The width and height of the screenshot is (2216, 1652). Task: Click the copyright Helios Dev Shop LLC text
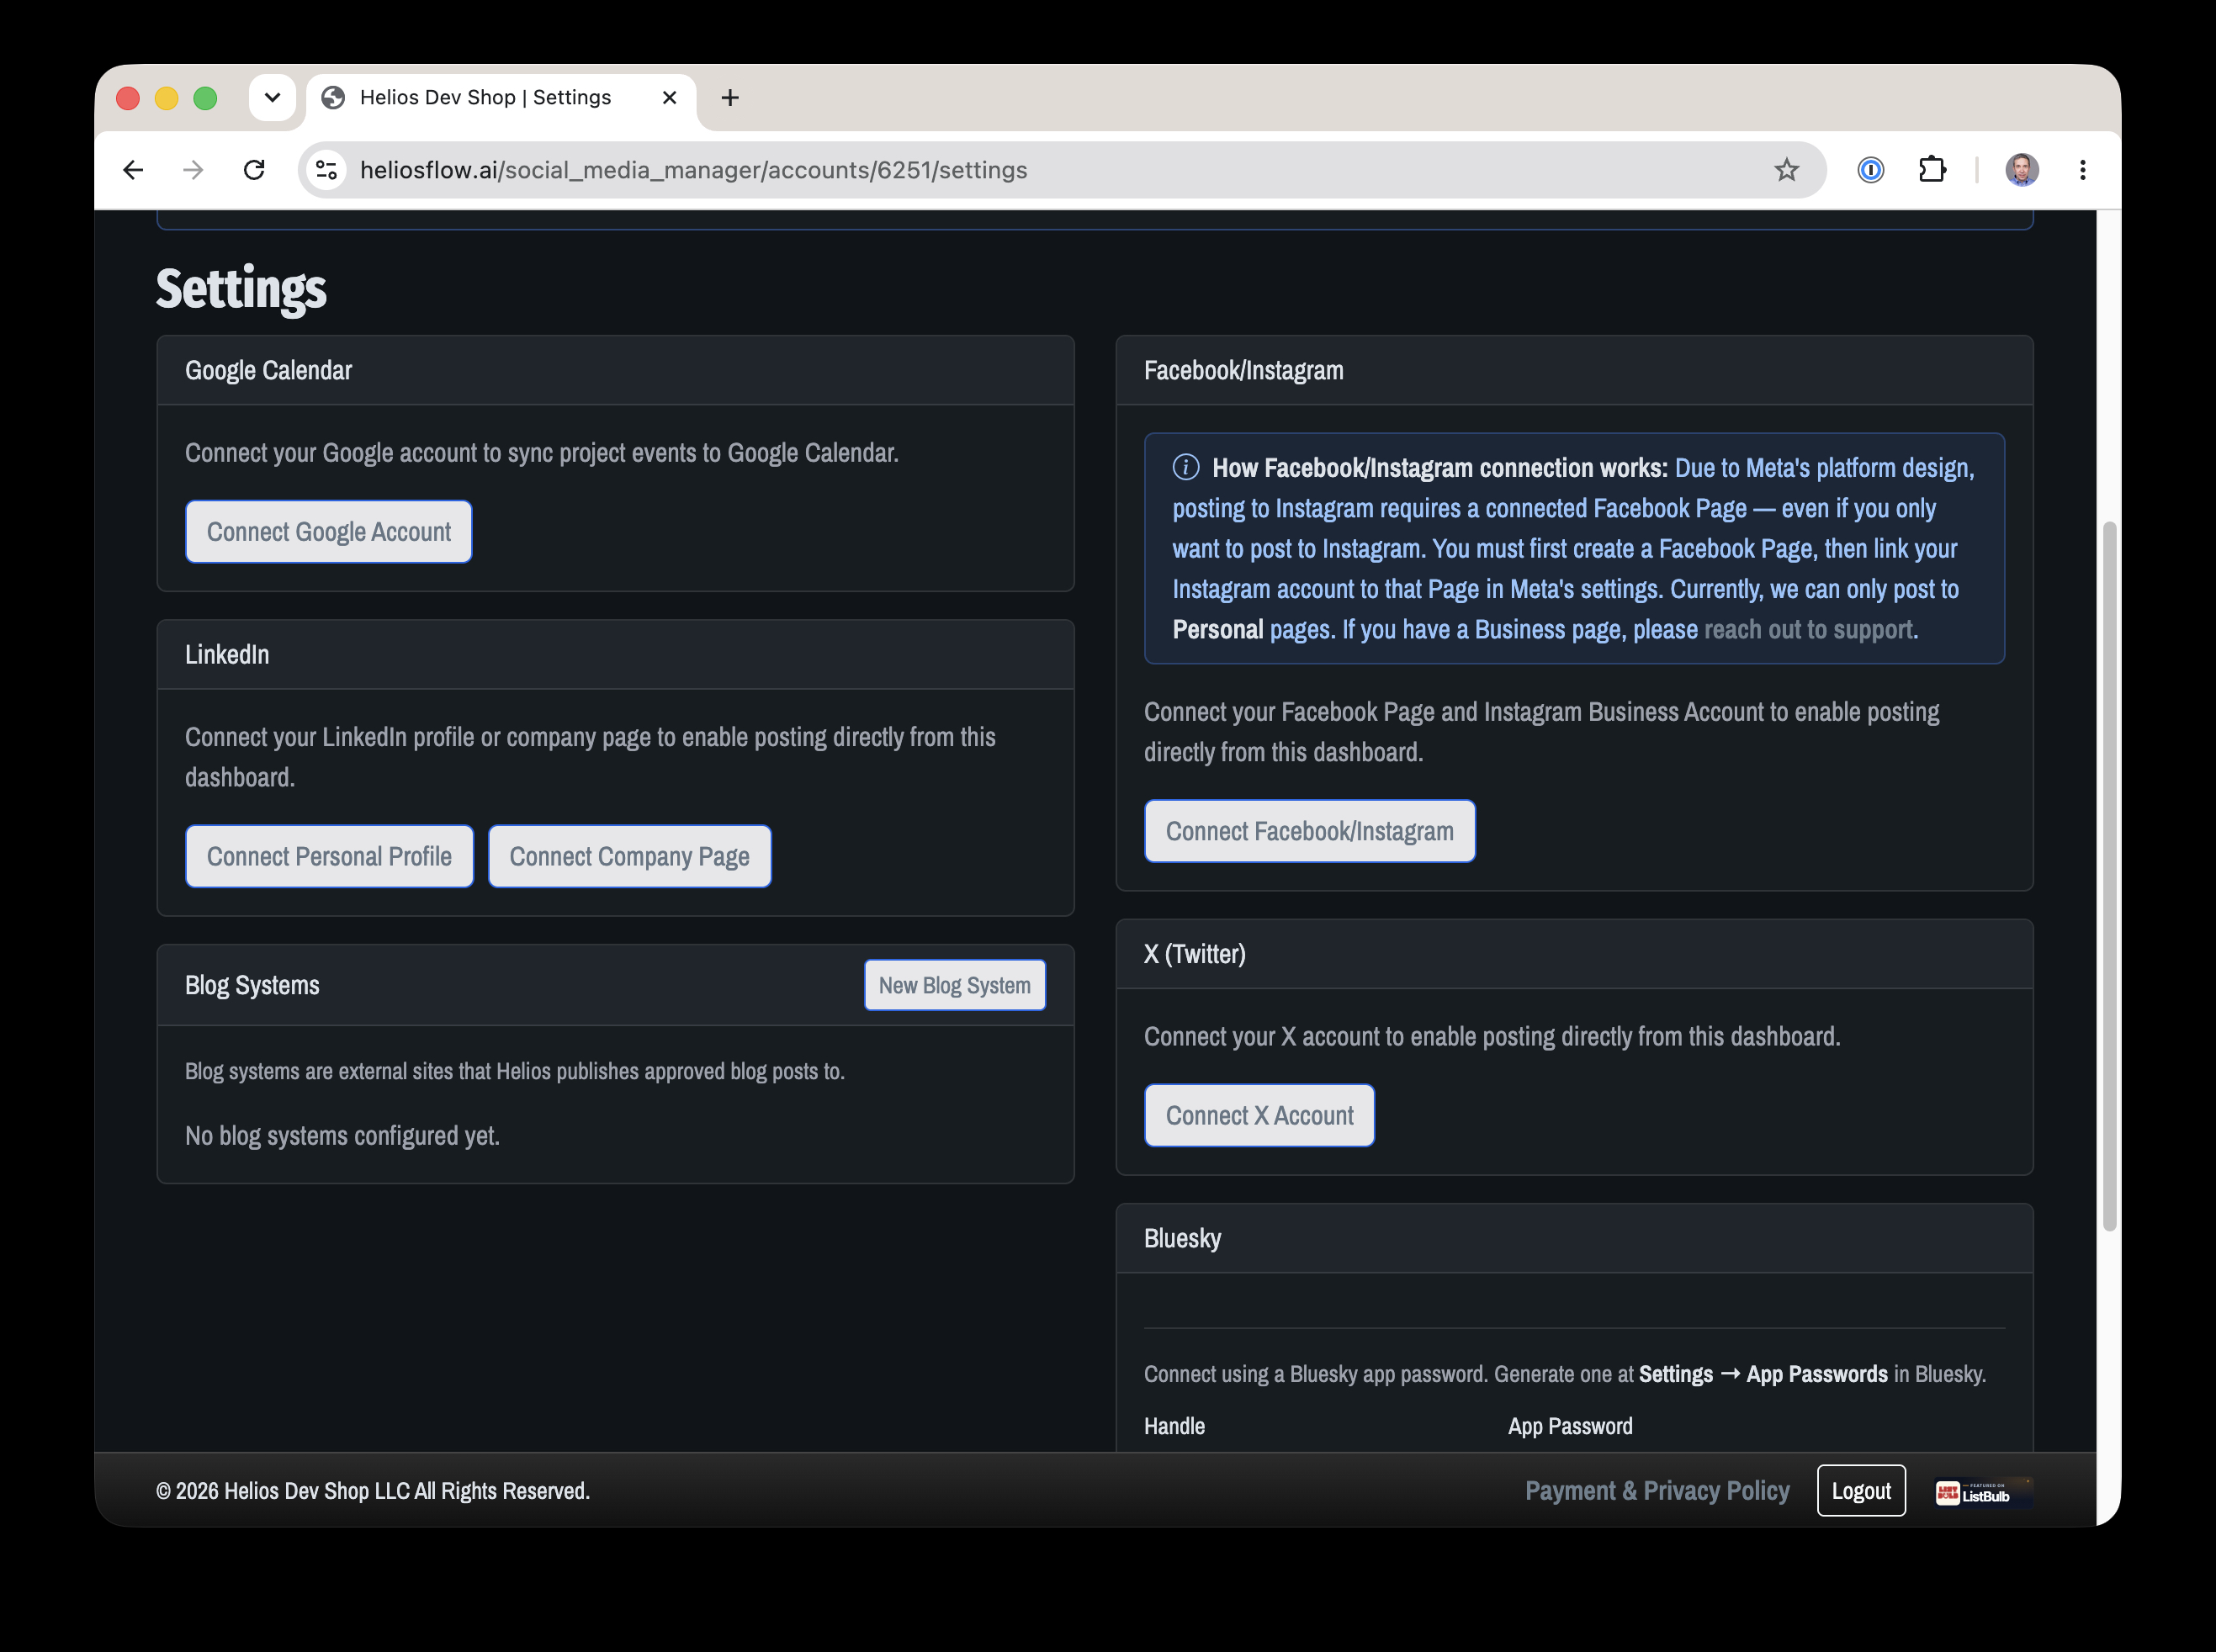pos(373,1491)
